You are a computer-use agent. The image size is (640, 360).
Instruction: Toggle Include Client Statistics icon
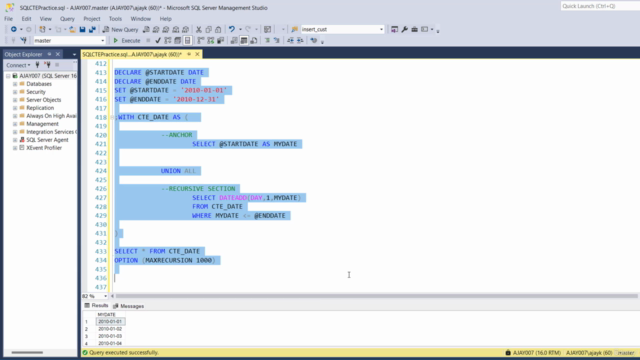[x=220, y=40]
